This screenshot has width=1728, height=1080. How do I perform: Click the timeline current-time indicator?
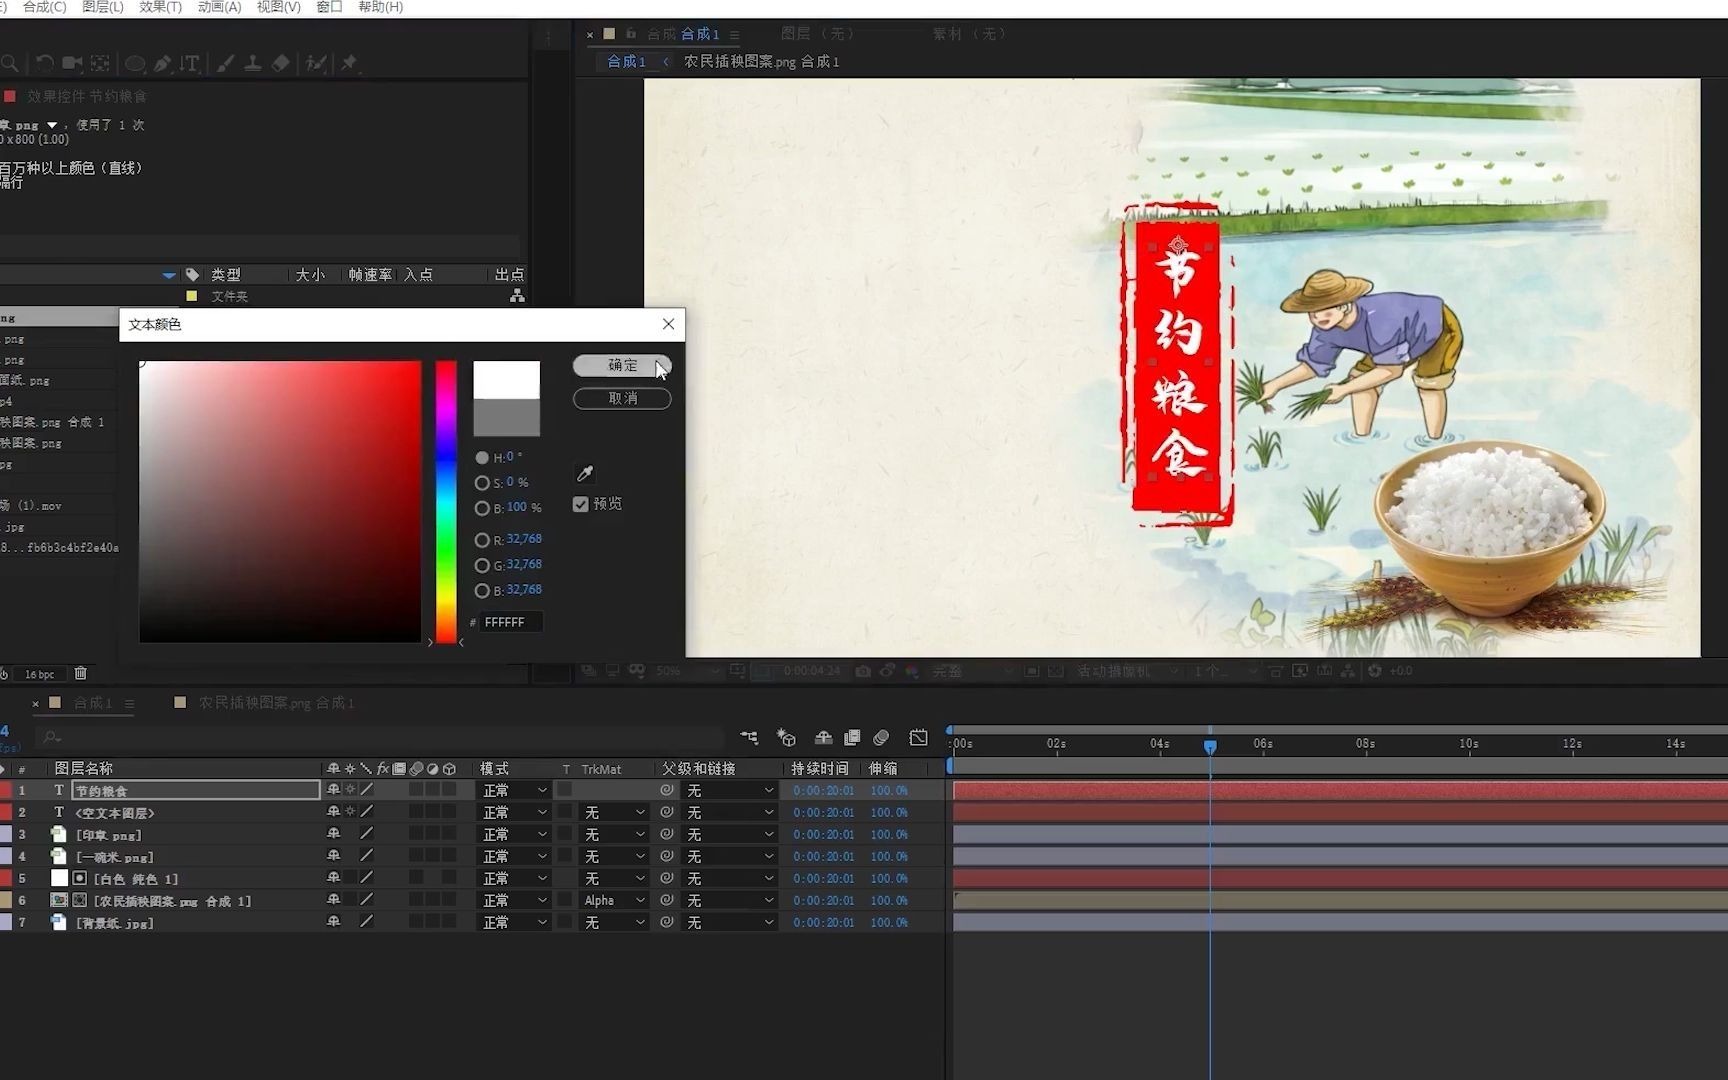tap(1210, 747)
